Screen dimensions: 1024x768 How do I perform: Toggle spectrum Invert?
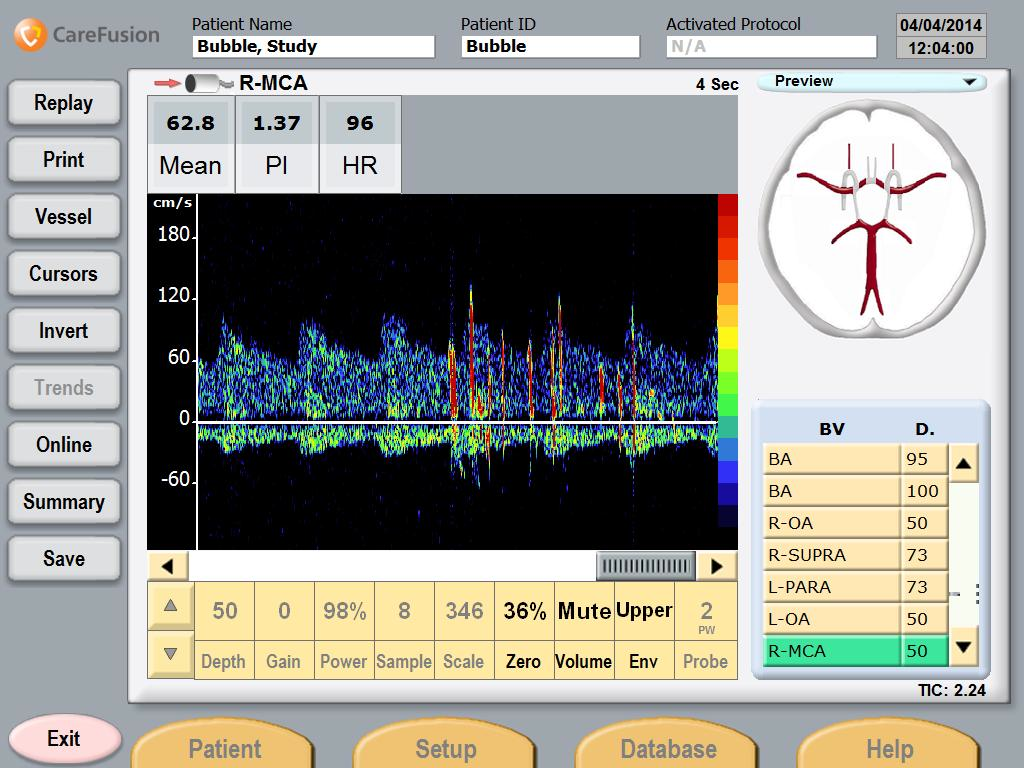tap(64, 331)
